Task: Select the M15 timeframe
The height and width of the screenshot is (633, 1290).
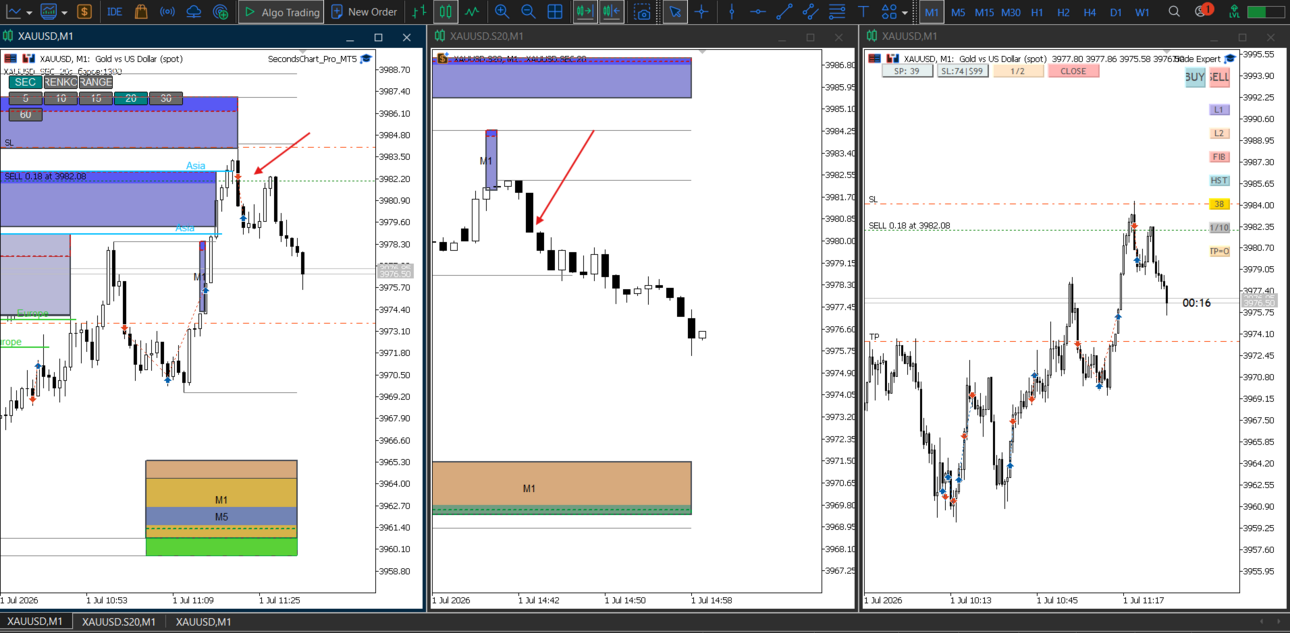Action: [x=984, y=12]
